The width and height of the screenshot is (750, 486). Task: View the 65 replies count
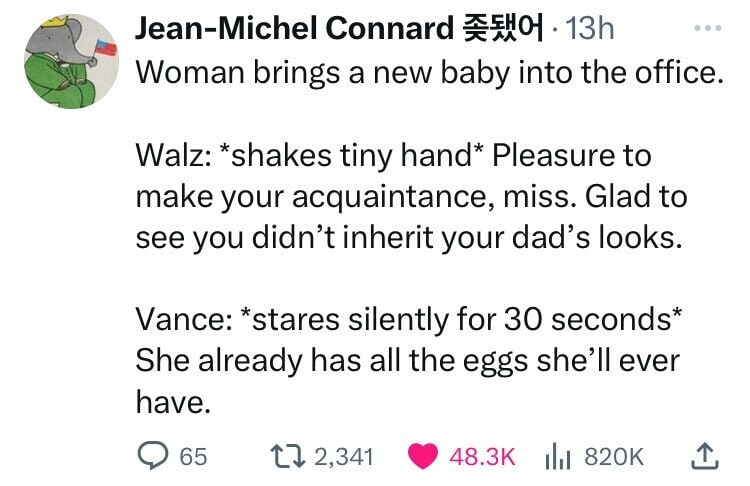tap(193, 456)
